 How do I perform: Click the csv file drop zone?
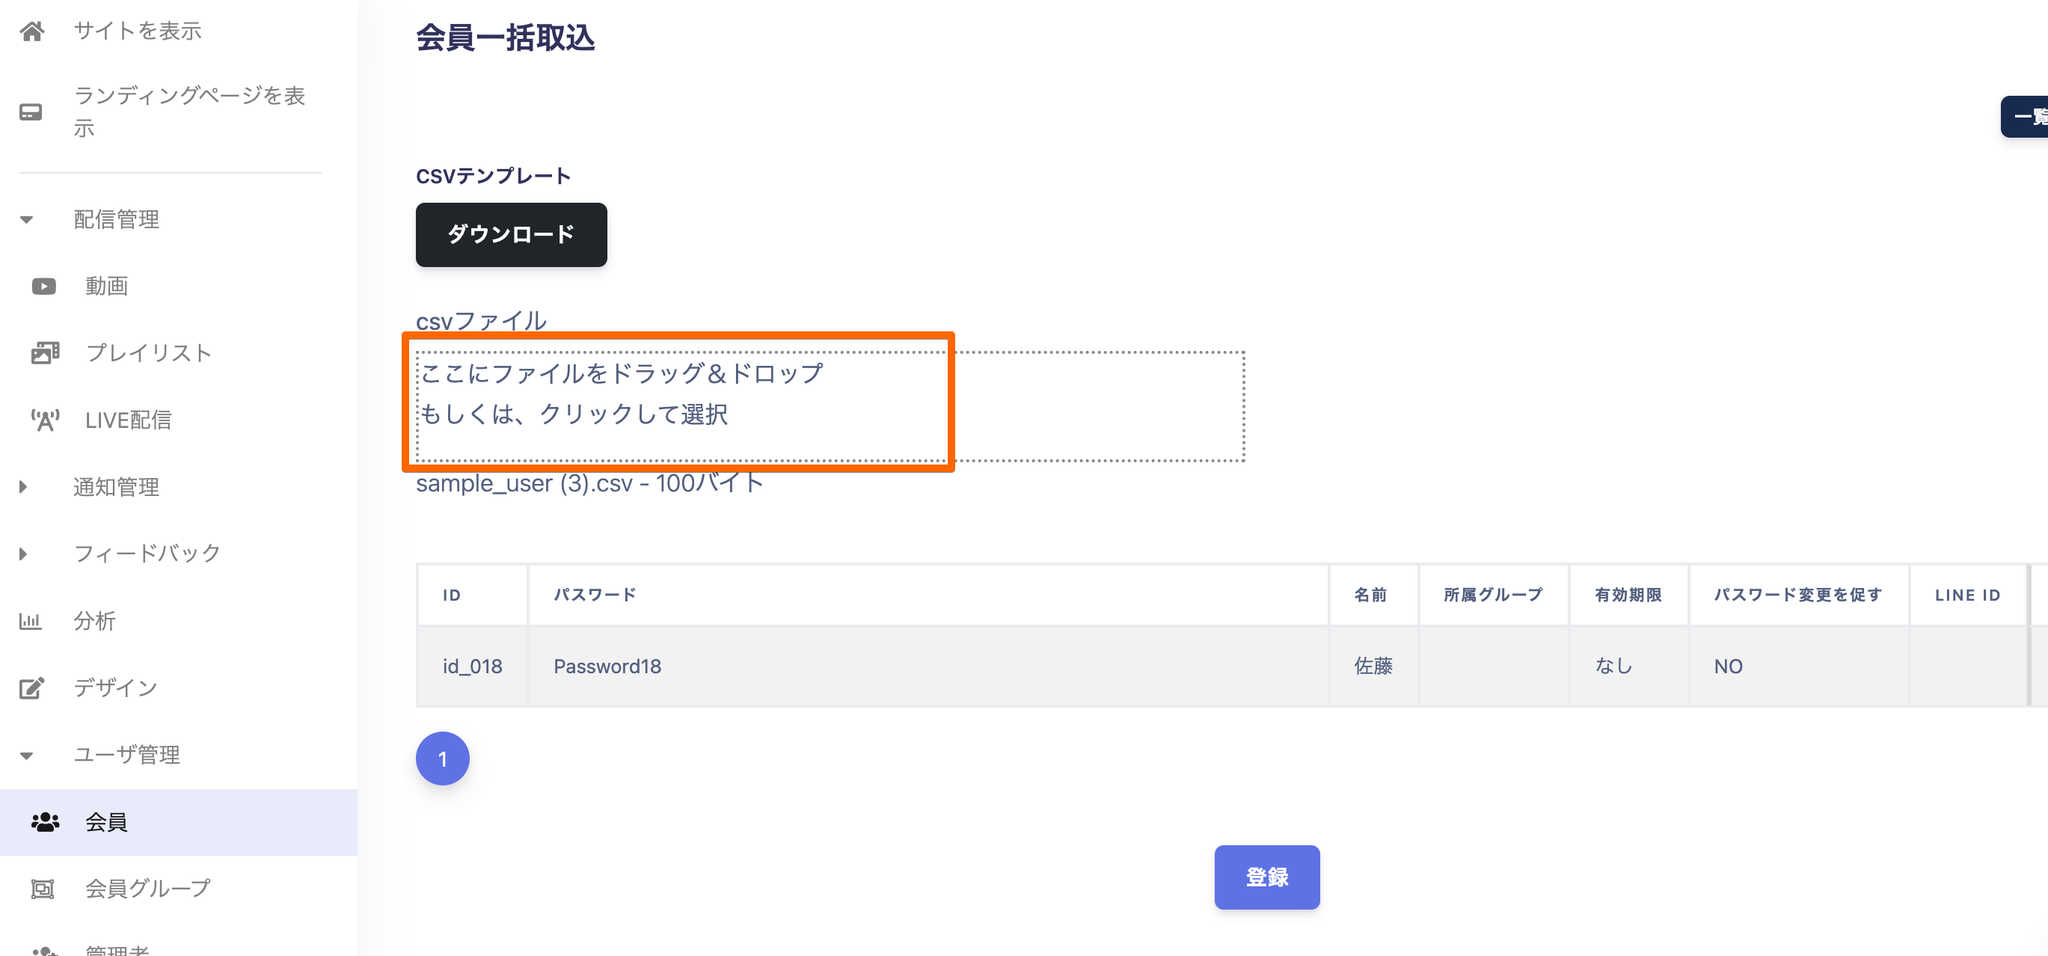tap(830, 406)
